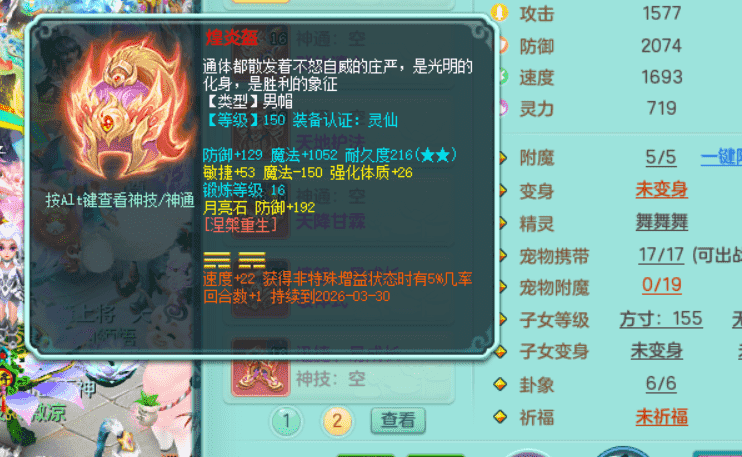Switch to equipment page 2
742x457 pixels.
[337, 421]
